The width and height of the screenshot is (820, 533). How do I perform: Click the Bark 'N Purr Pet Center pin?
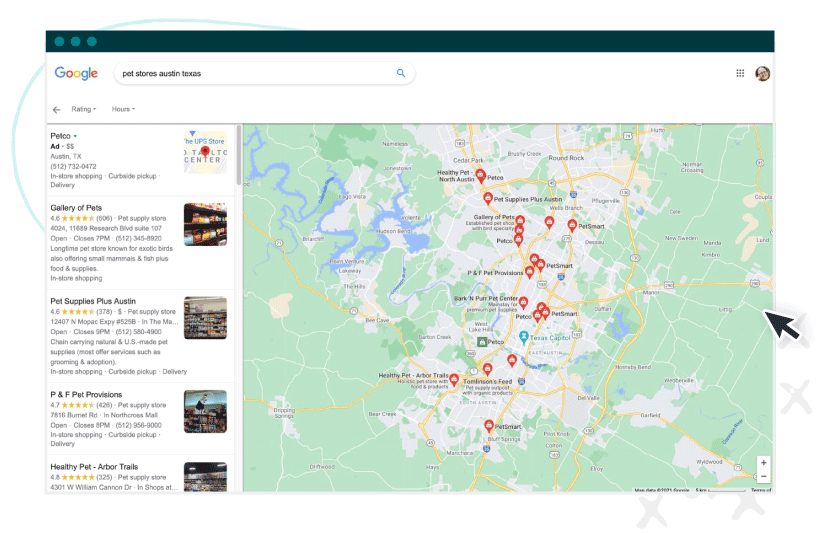pos(523,302)
